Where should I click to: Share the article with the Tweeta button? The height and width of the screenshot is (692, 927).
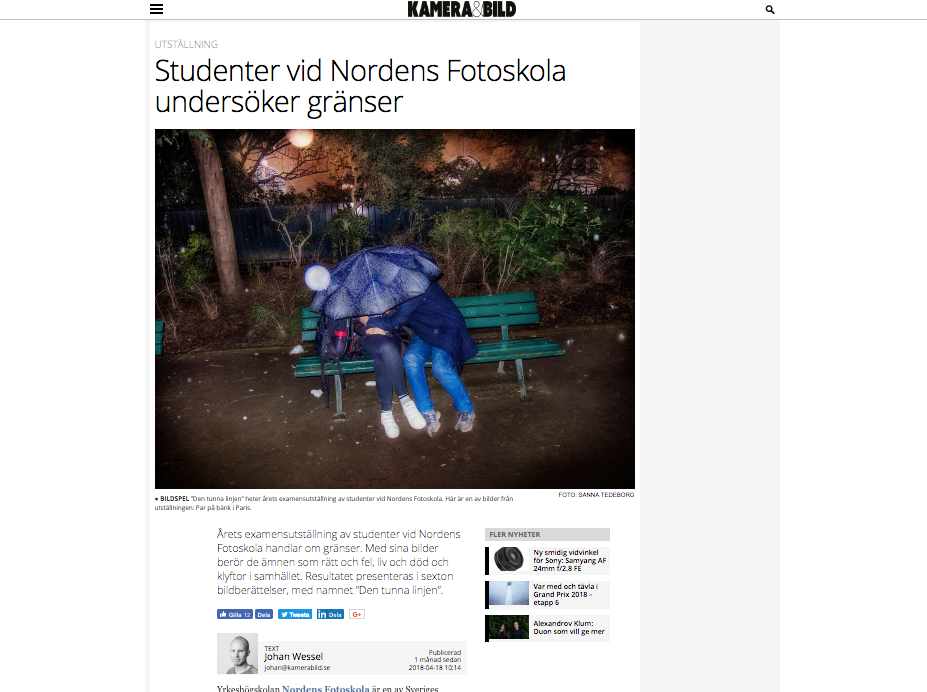coord(295,615)
